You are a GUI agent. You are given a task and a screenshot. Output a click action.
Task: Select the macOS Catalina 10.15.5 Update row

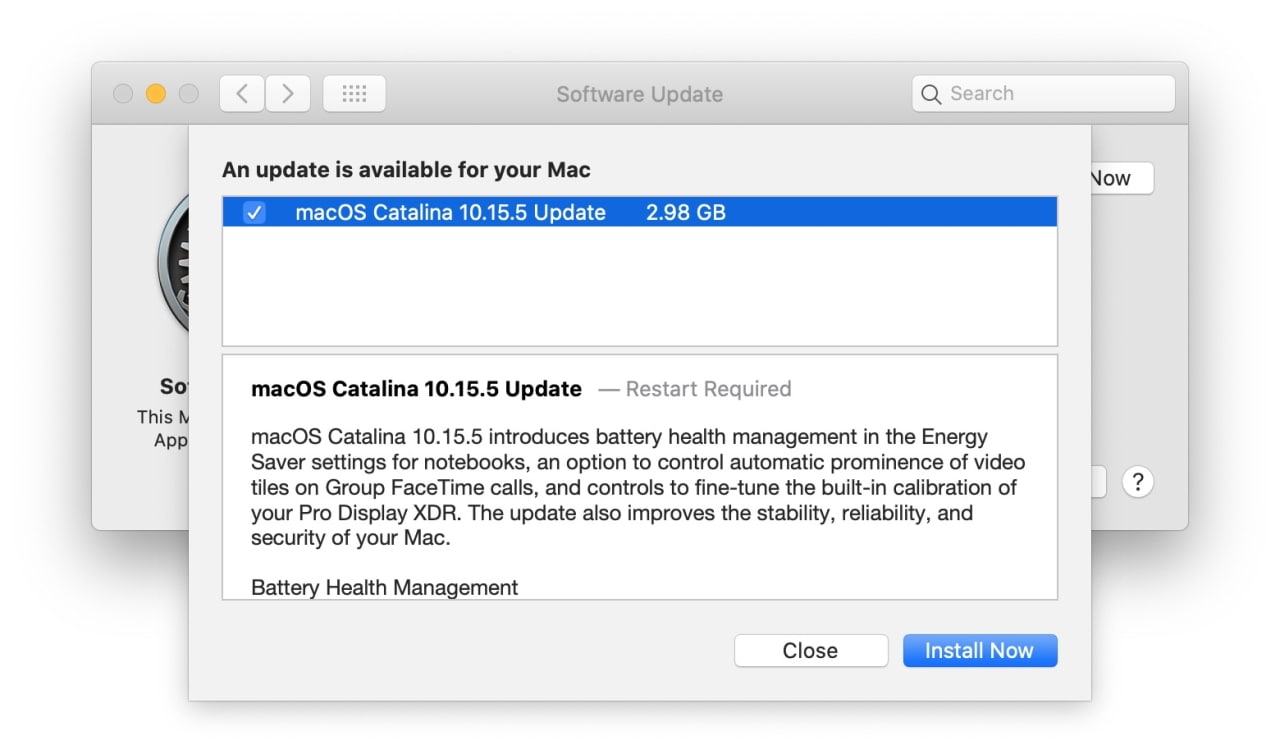pyautogui.click(x=450, y=212)
